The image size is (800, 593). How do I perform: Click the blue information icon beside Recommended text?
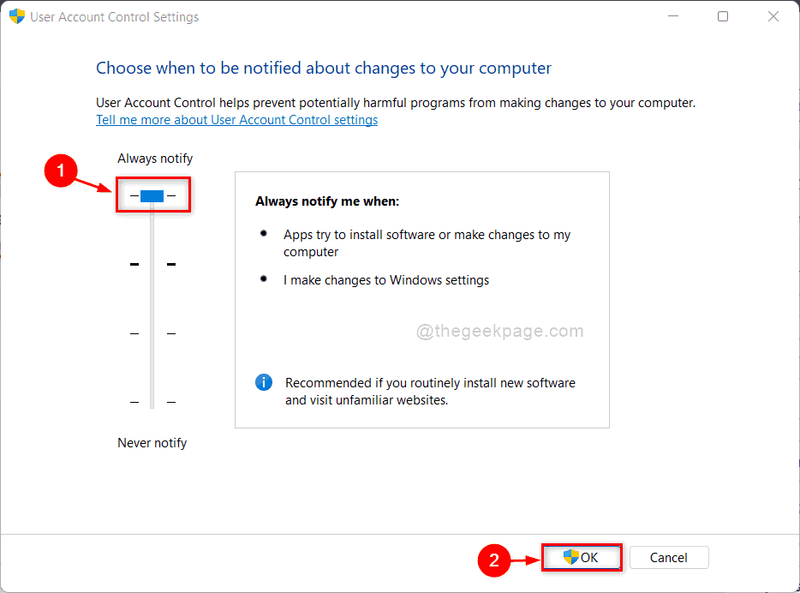[264, 382]
